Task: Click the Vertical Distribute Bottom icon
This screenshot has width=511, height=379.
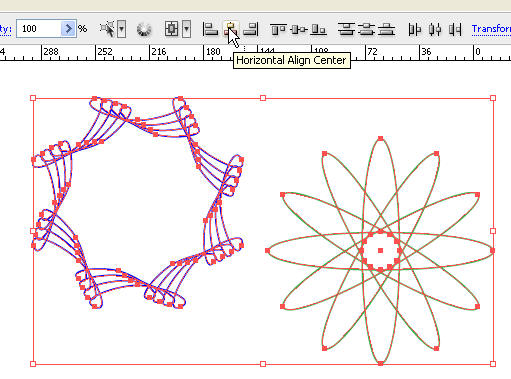Action: [x=387, y=29]
